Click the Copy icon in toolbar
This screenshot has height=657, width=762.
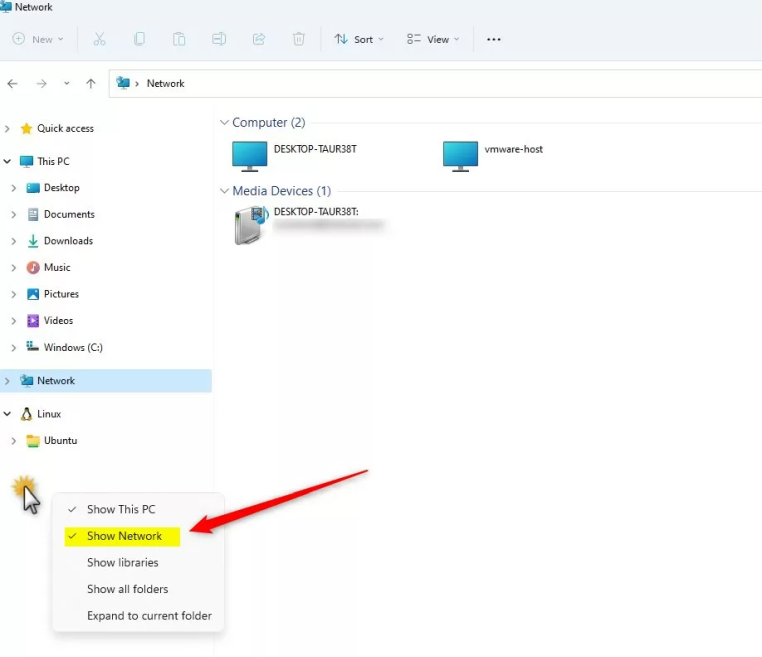tap(139, 39)
